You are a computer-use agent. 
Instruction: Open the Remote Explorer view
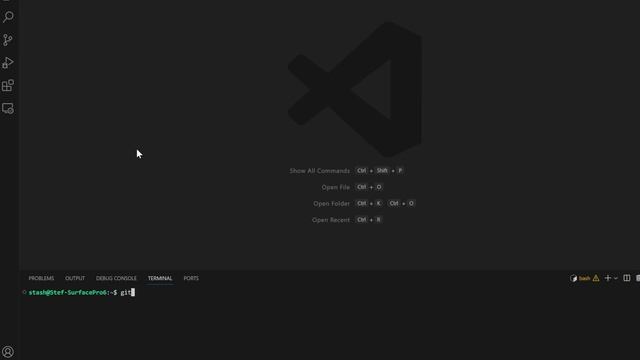8,108
